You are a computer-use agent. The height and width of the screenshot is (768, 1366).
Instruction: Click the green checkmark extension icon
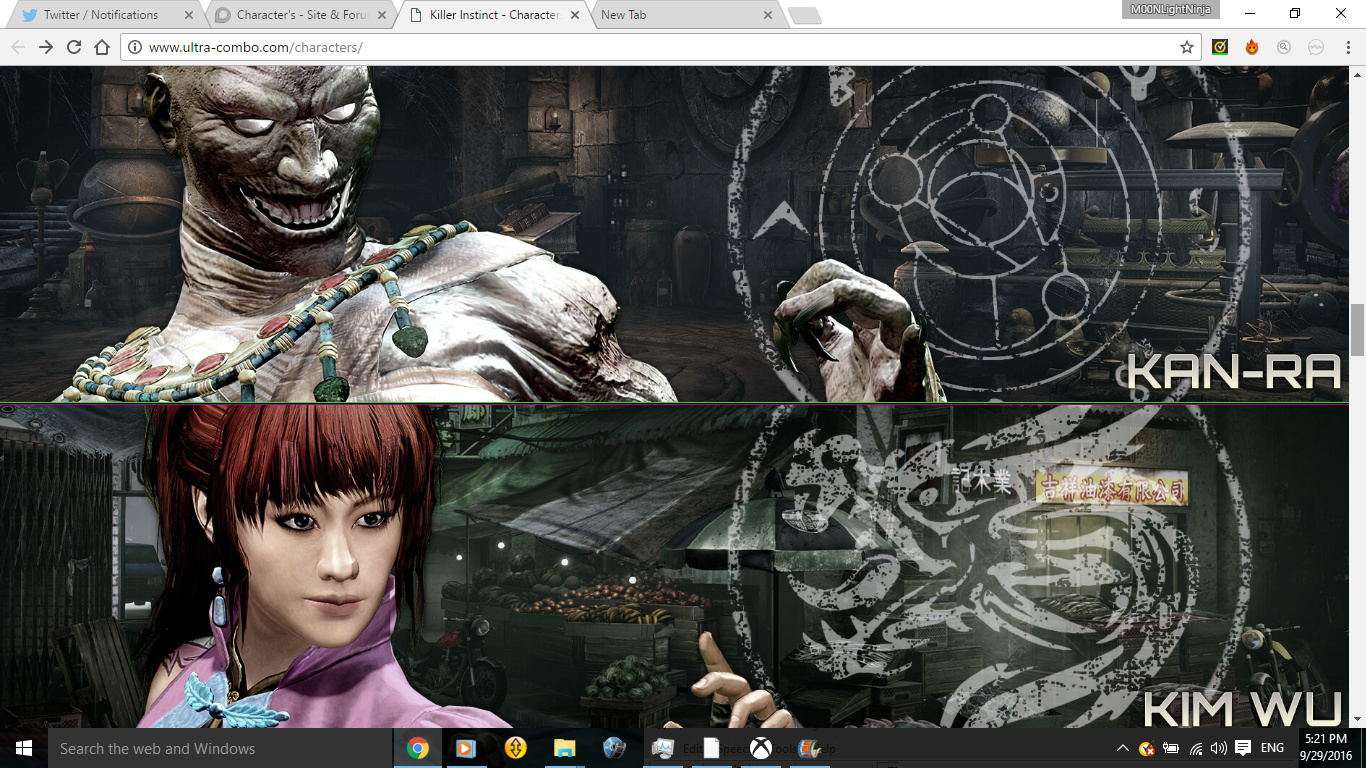click(x=1220, y=47)
